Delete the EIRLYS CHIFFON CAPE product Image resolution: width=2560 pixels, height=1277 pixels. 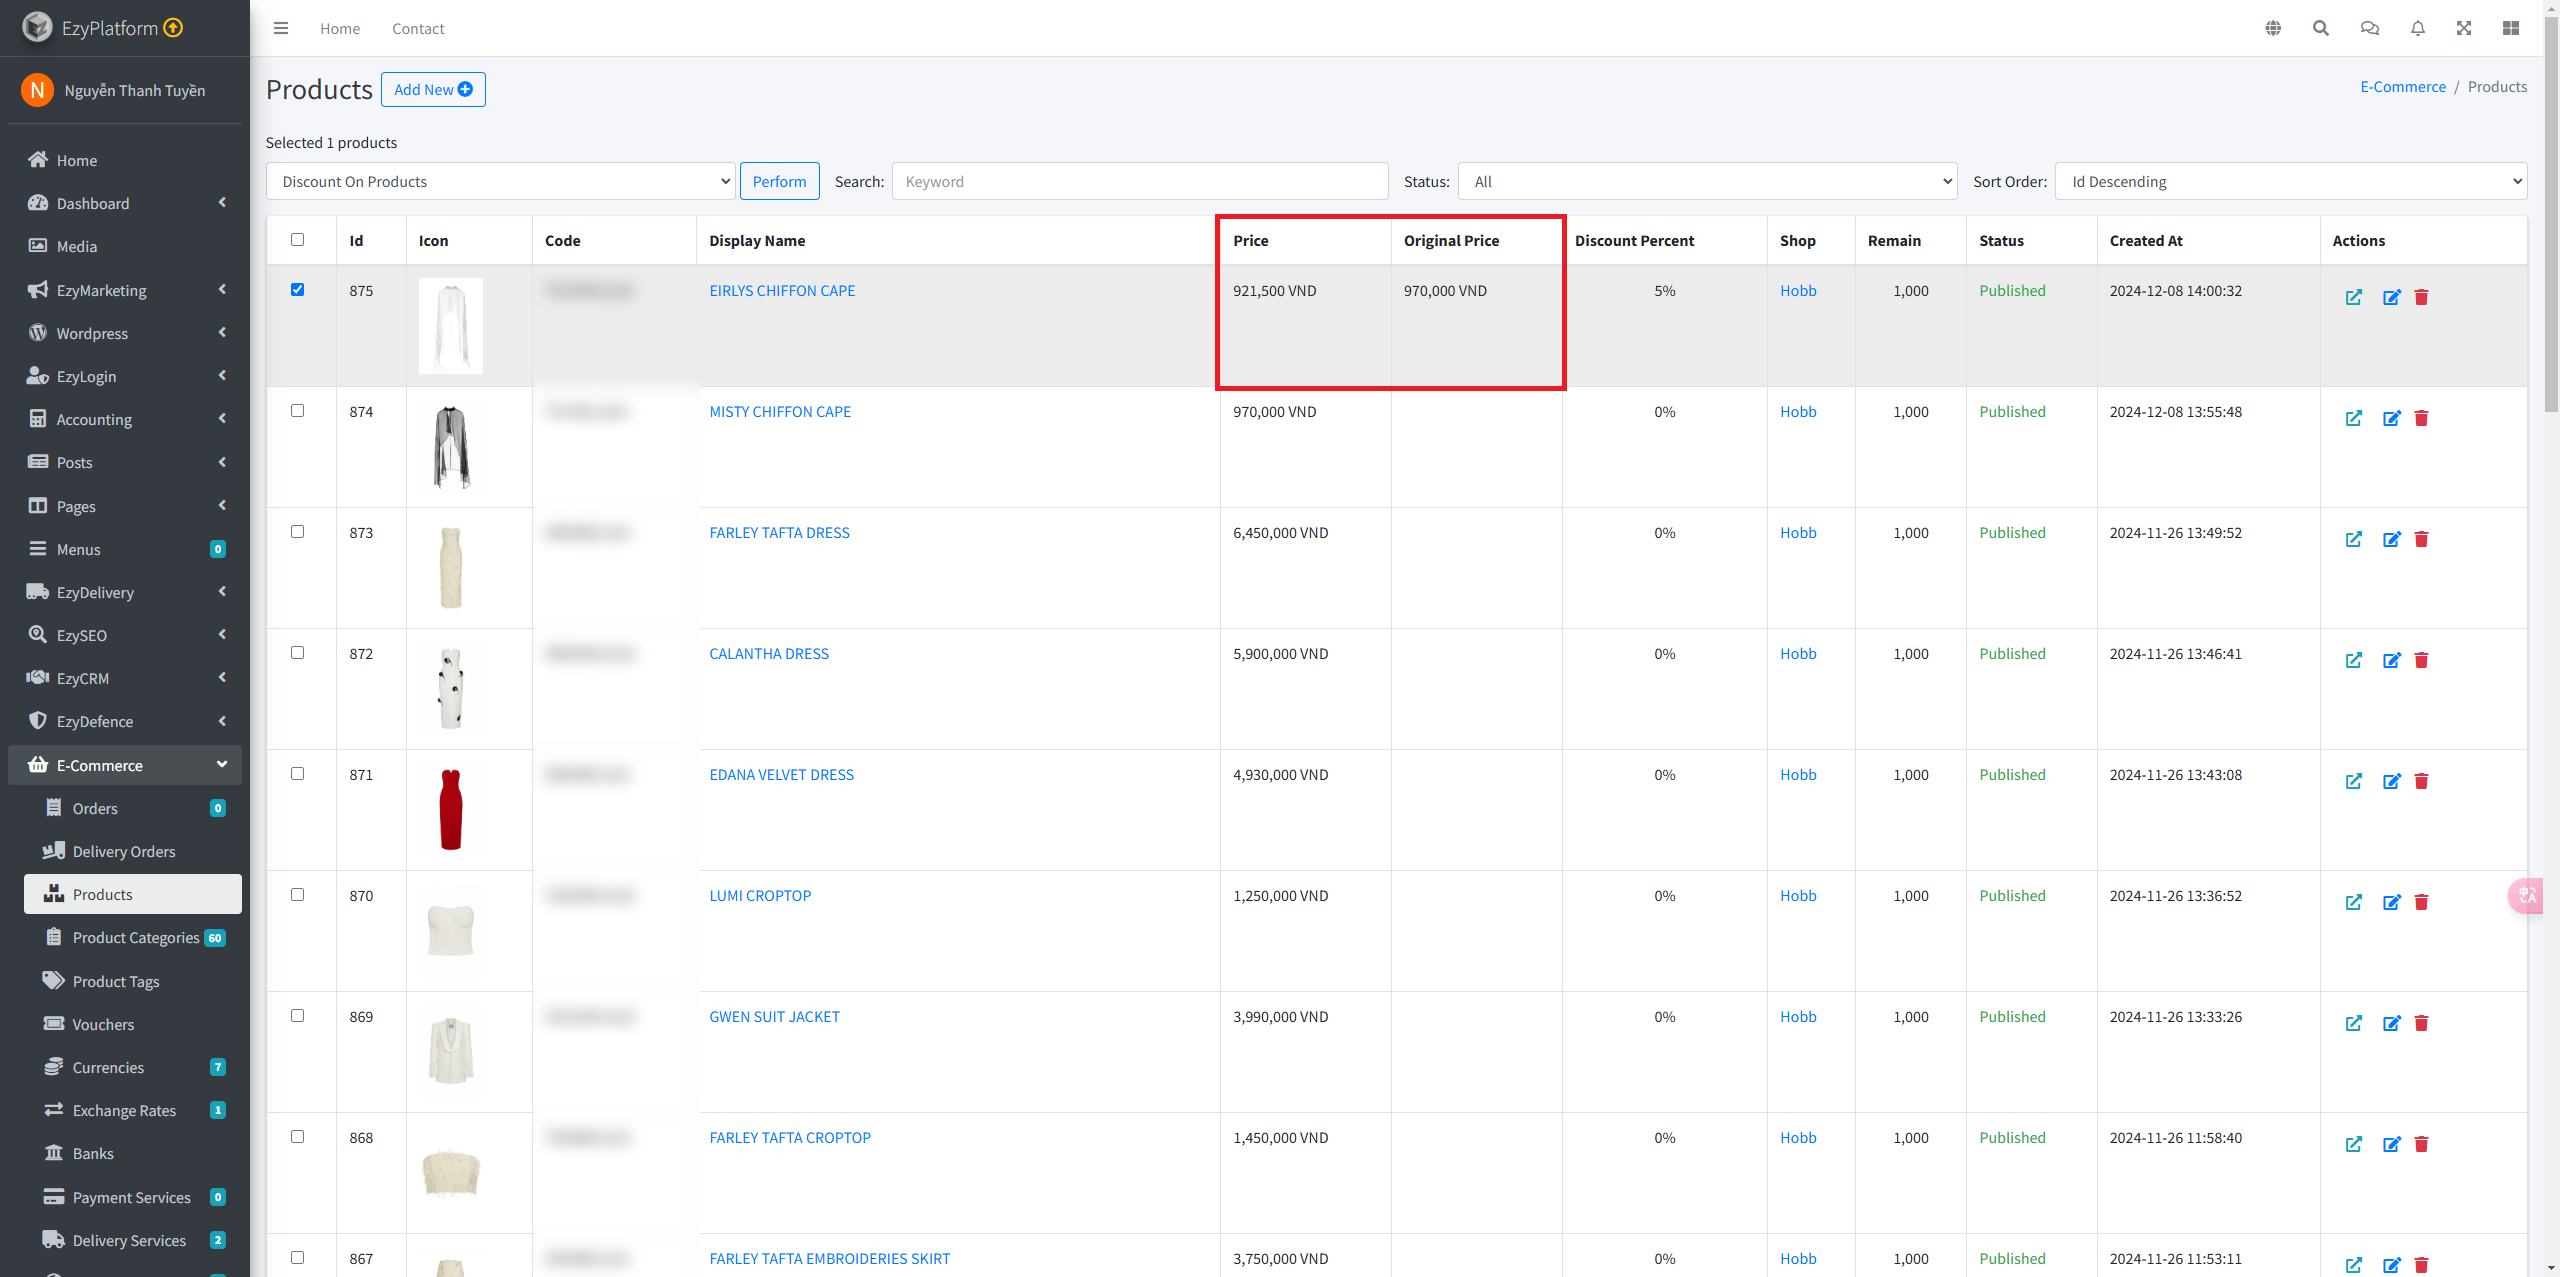(x=2422, y=297)
